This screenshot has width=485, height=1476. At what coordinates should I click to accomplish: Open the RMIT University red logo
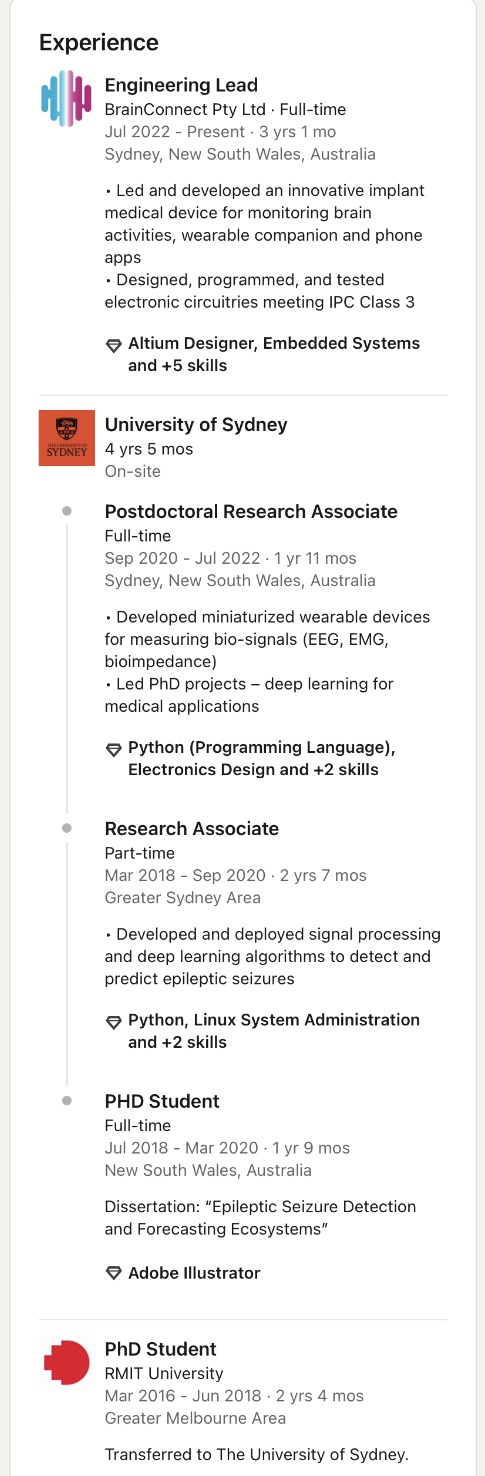(x=66, y=1362)
